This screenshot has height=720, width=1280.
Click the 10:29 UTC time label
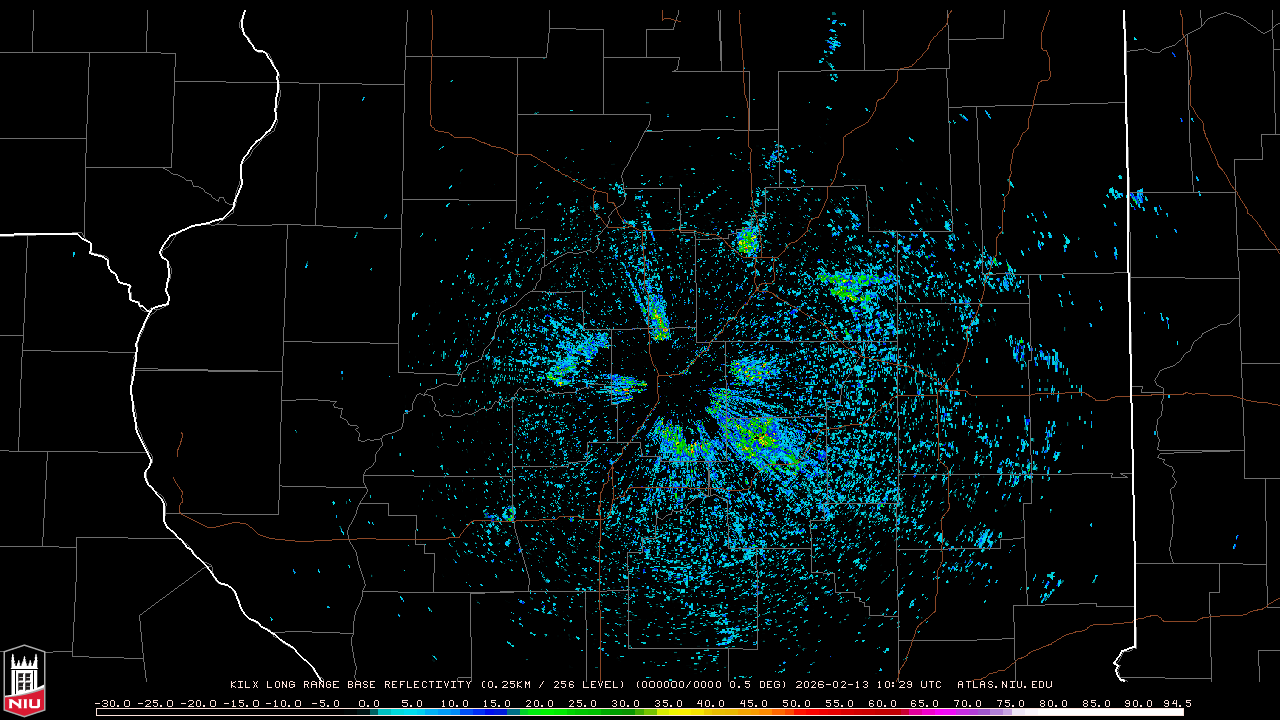[x=911, y=685]
